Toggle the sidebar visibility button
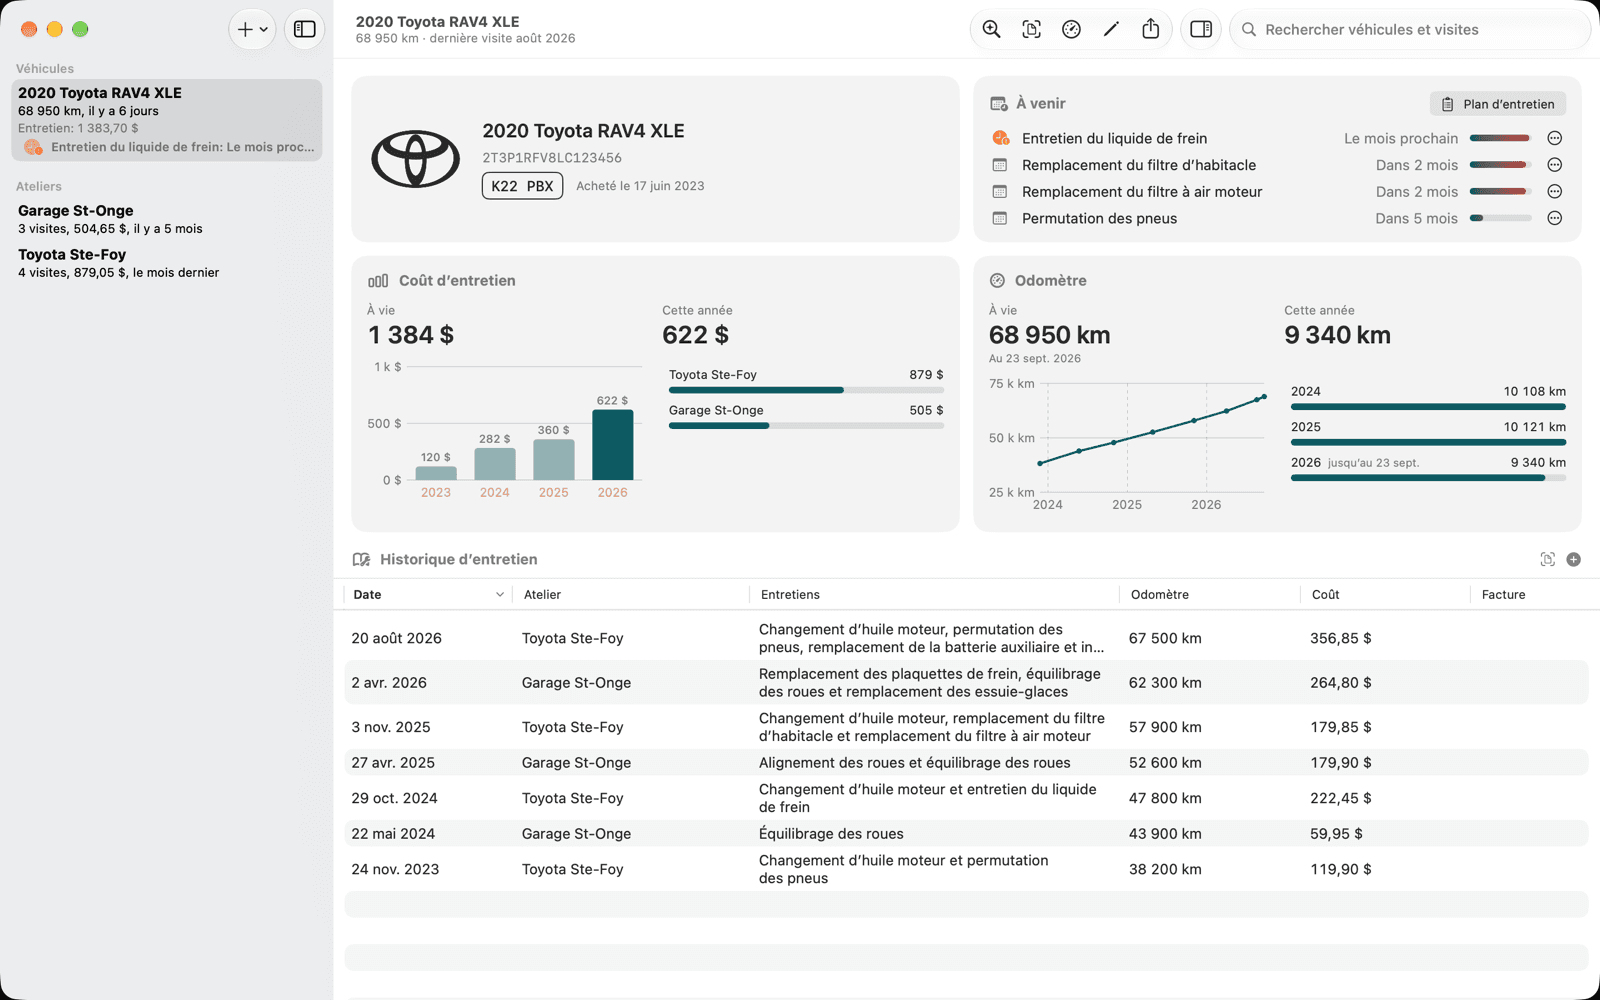 (x=305, y=29)
